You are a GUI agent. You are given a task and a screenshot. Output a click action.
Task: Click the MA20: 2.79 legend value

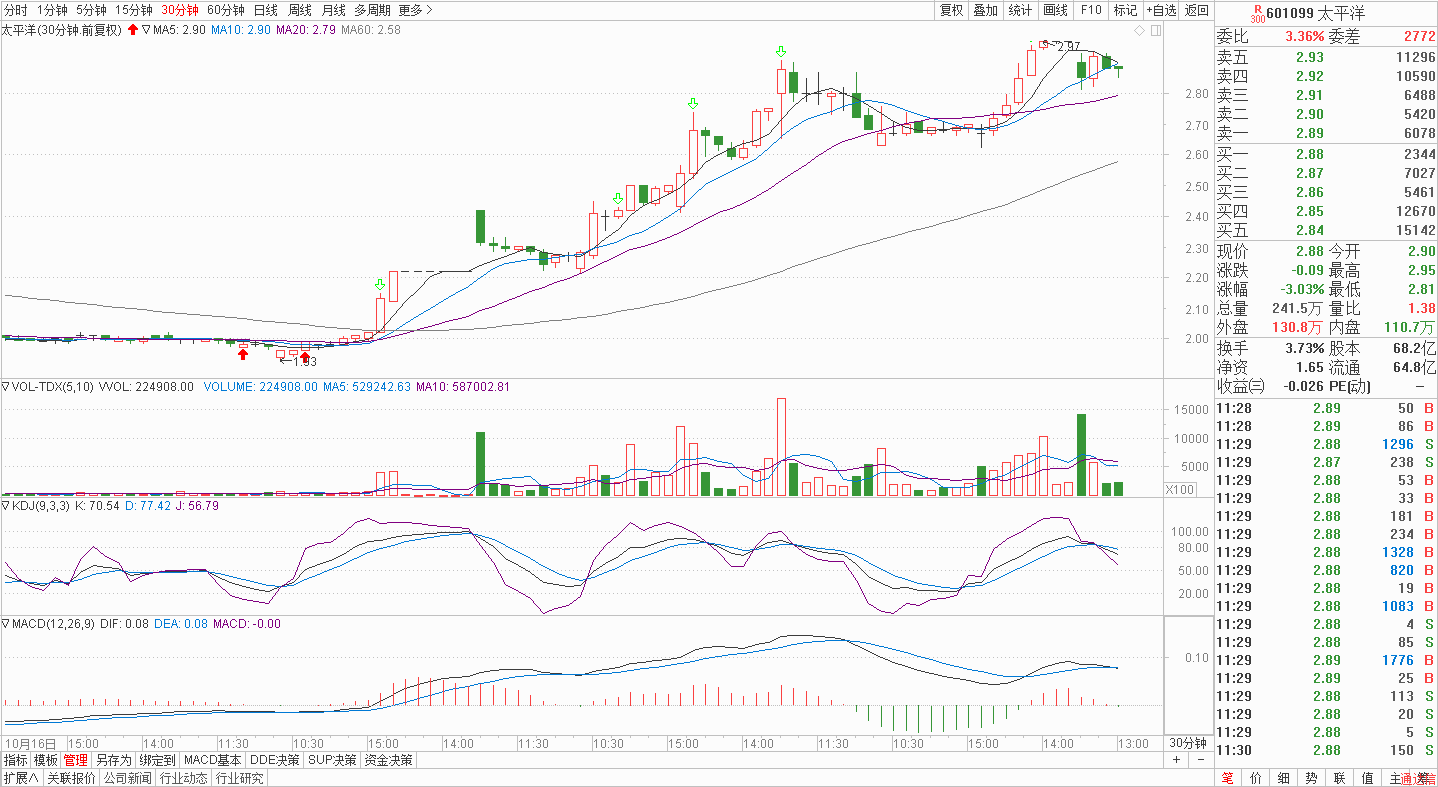[x=306, y=30]
